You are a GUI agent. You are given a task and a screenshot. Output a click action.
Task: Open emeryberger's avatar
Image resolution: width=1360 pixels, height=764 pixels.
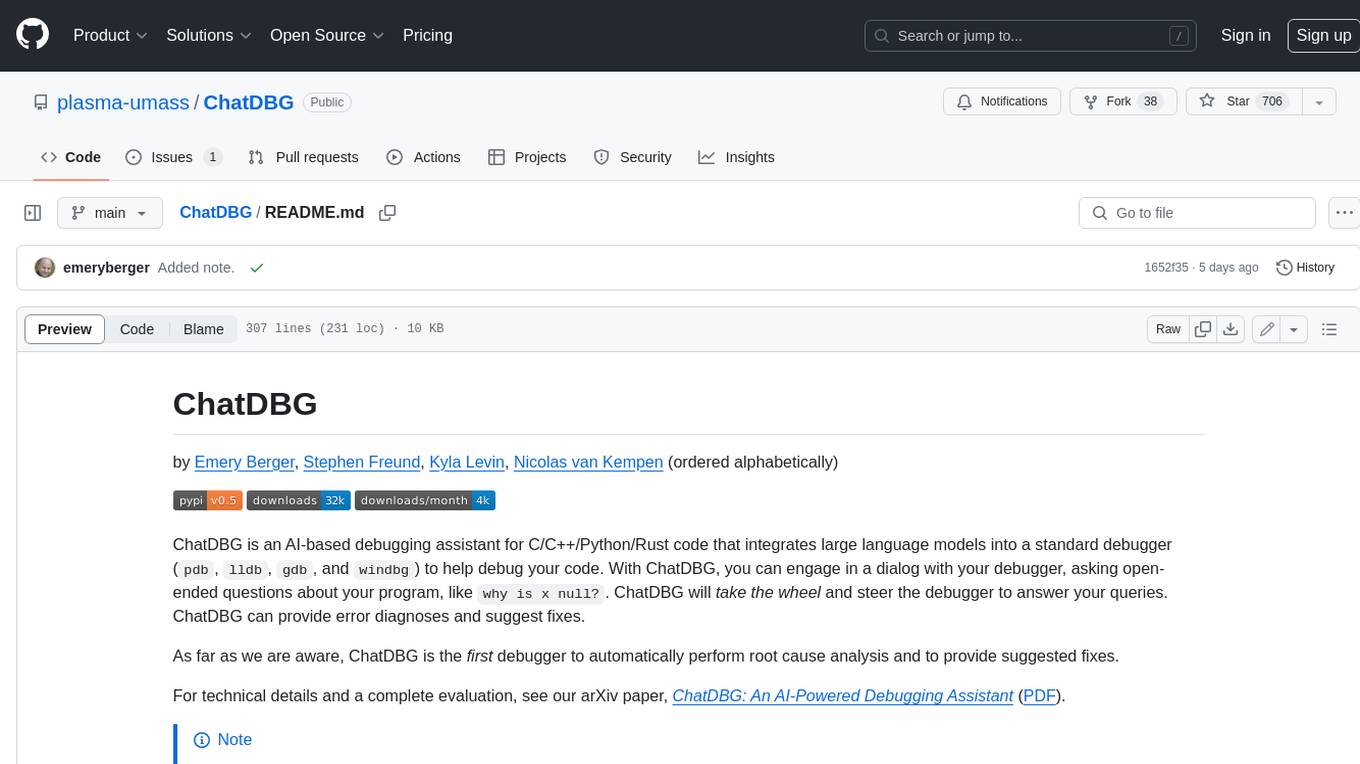click(45, 268)
